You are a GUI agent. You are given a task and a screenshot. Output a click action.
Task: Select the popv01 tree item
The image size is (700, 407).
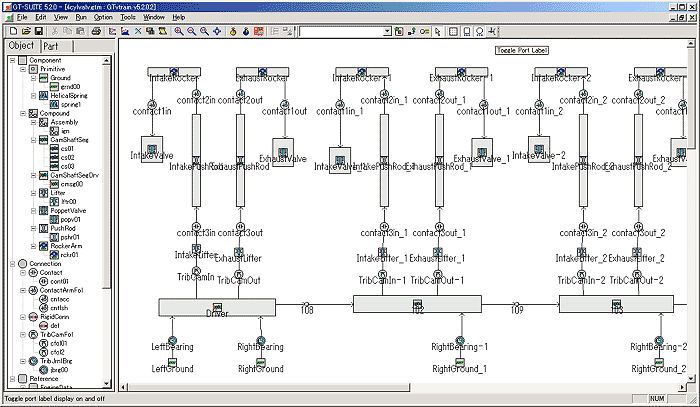coord(71,219)
